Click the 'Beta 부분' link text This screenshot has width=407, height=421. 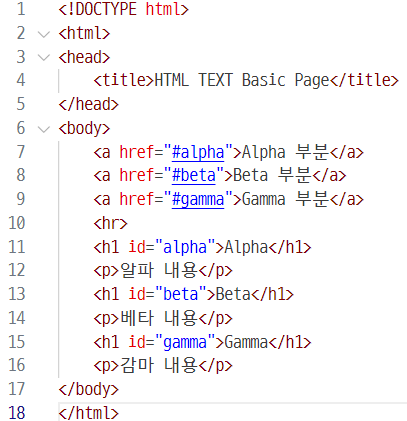pos(272,176)
